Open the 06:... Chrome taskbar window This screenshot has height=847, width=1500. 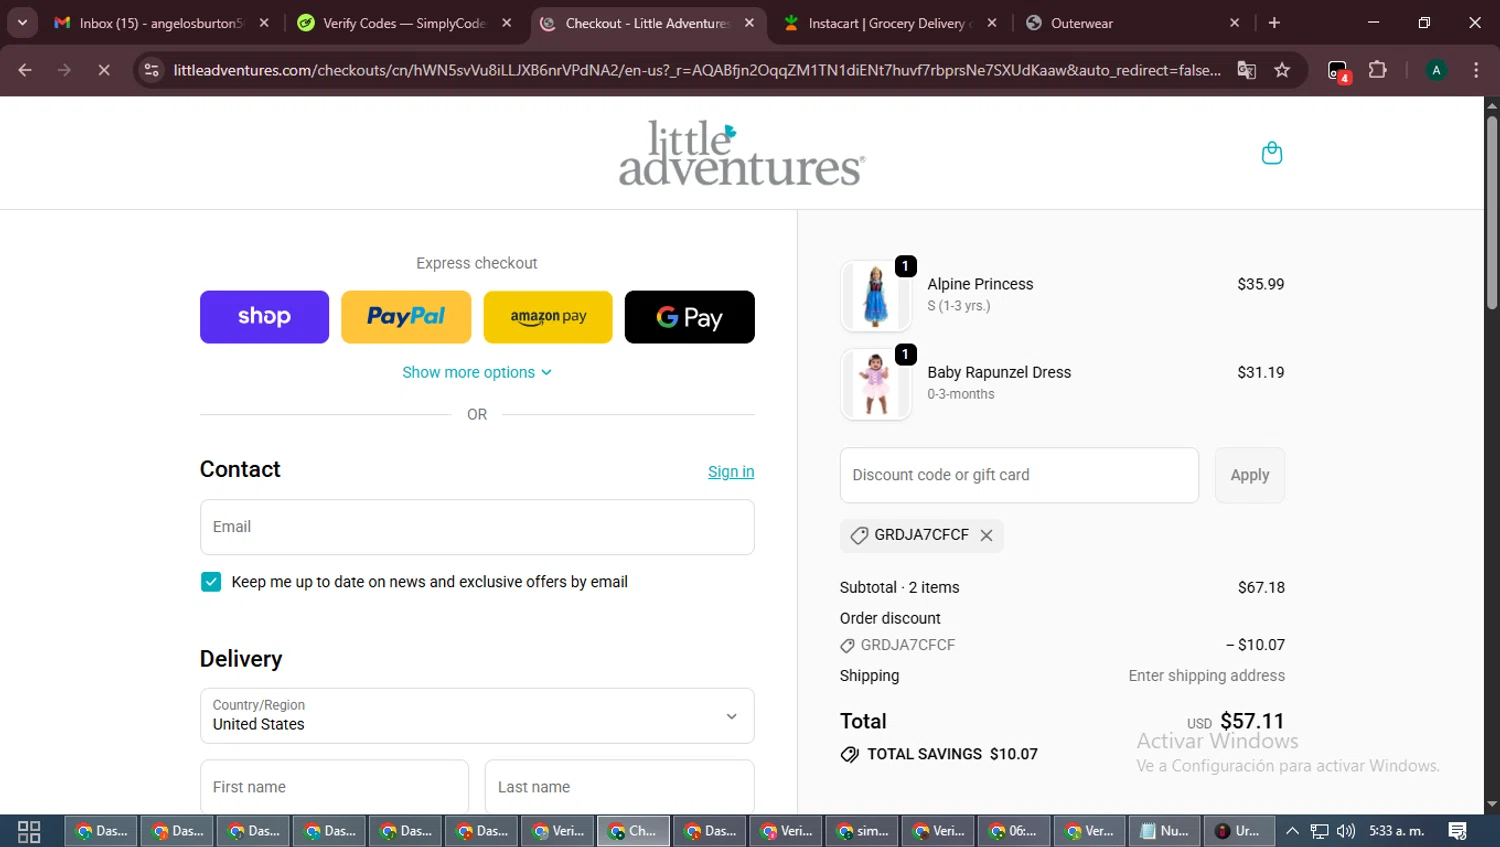[x=1015, y=831]
